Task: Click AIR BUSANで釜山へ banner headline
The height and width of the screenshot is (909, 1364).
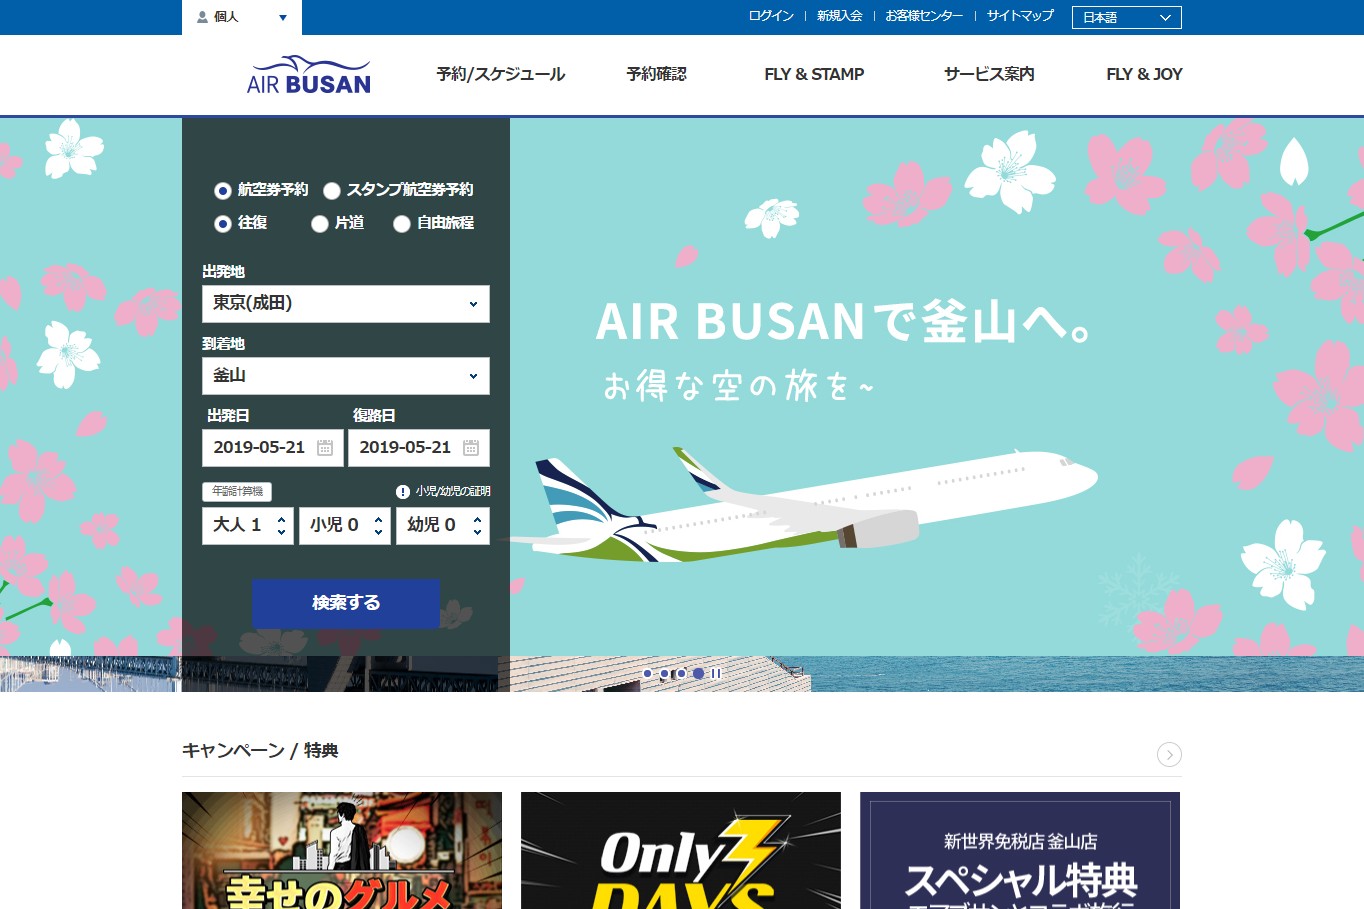Action: click(x=843, y=322)
